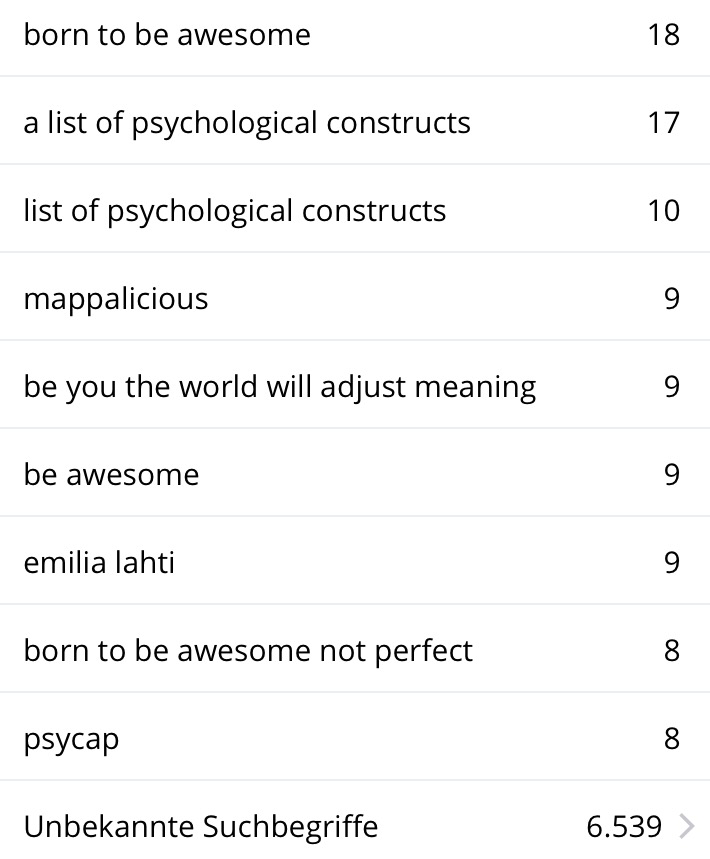Click the 'psycap' search term

click(71, 739)
